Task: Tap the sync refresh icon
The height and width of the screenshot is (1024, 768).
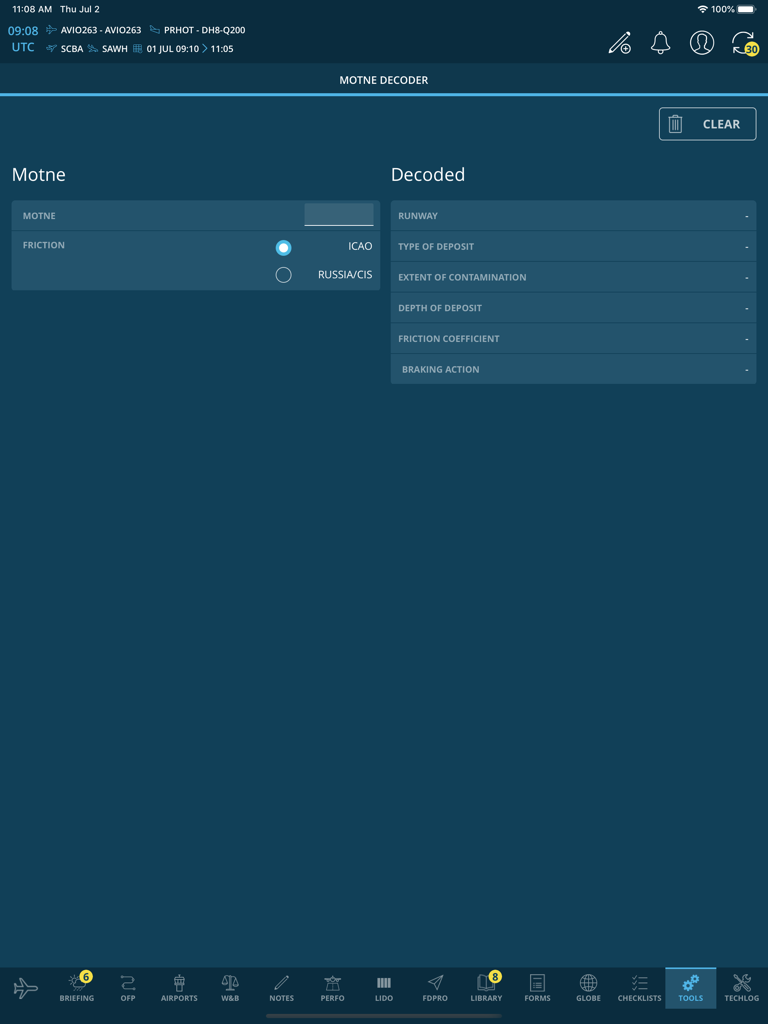Action: tap(742, 43)
